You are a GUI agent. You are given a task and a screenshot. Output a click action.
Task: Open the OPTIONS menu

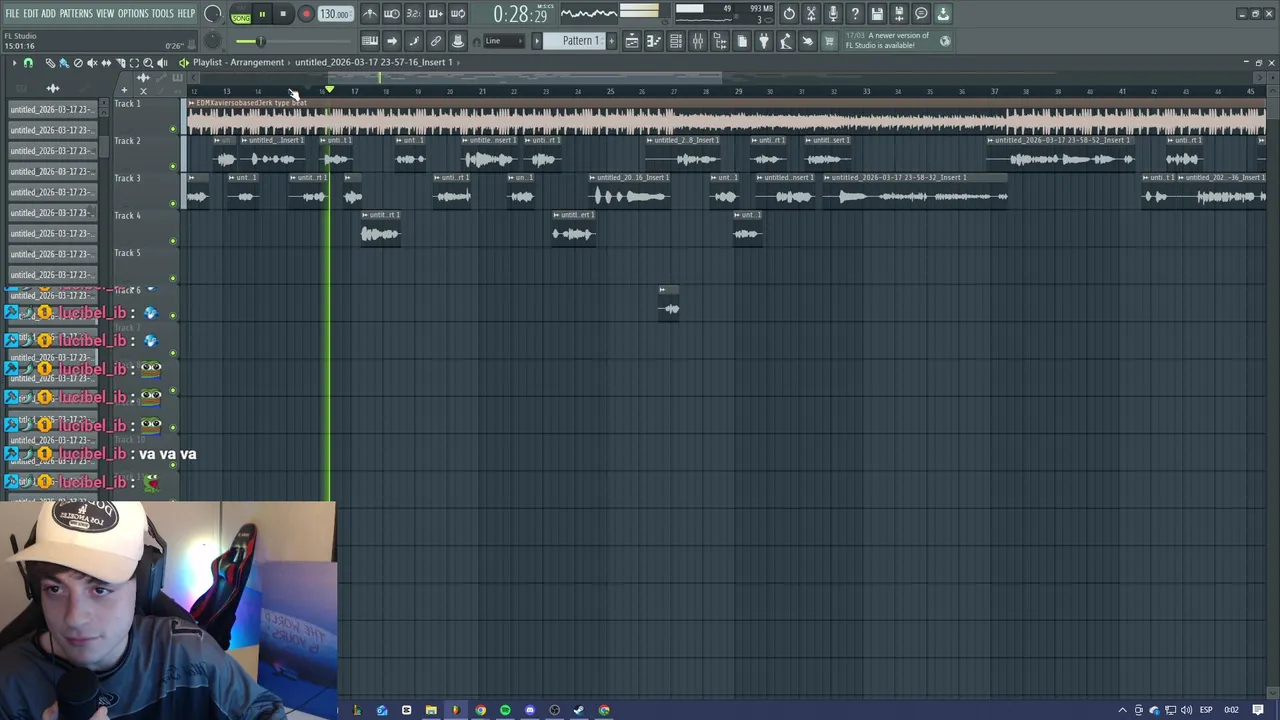[x=133, y=14]
